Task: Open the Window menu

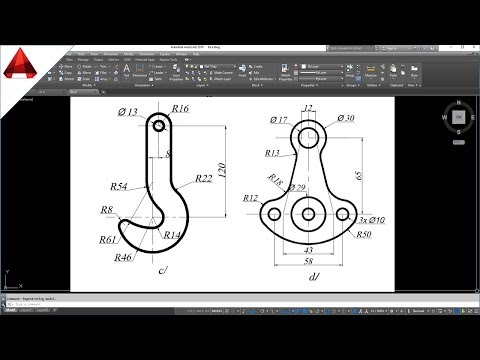Action: tap(181, 54)
